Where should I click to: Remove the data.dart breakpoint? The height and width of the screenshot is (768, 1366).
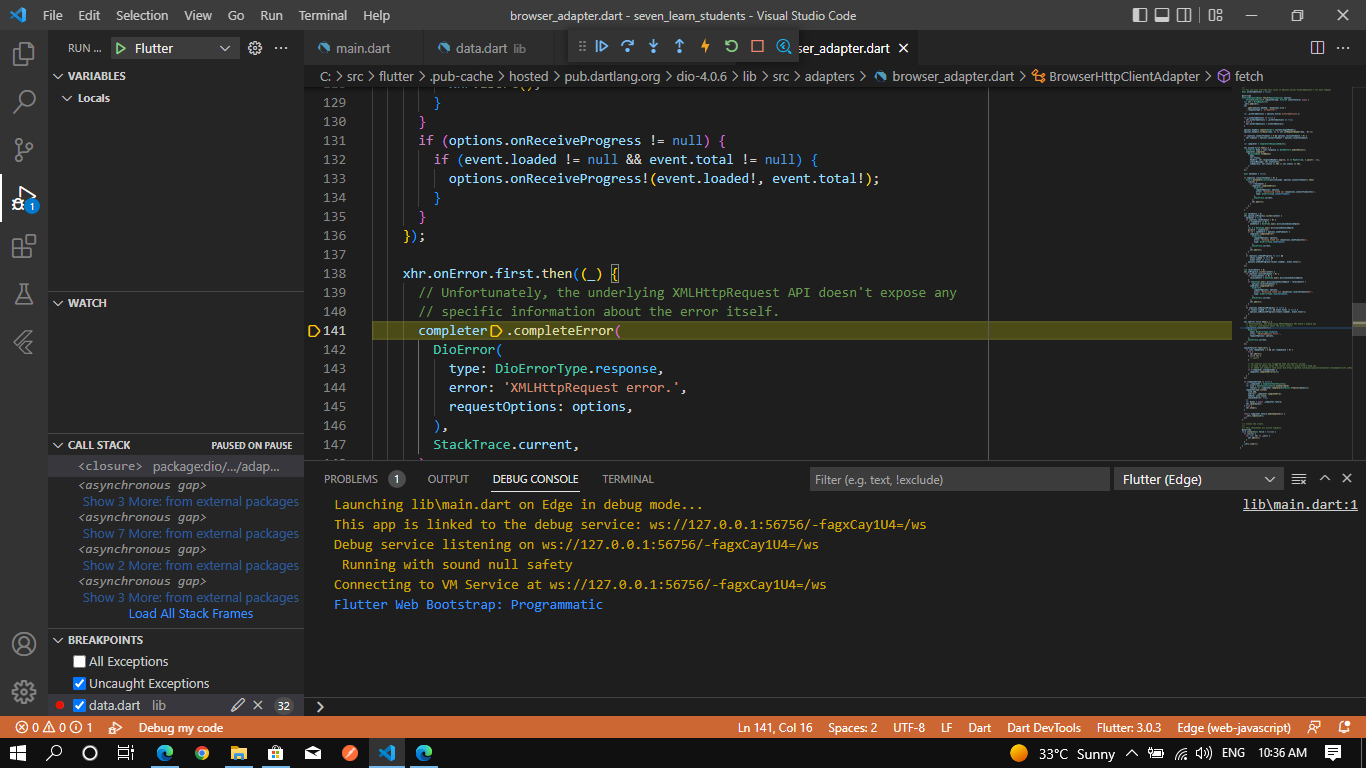[x=258, y=705]
